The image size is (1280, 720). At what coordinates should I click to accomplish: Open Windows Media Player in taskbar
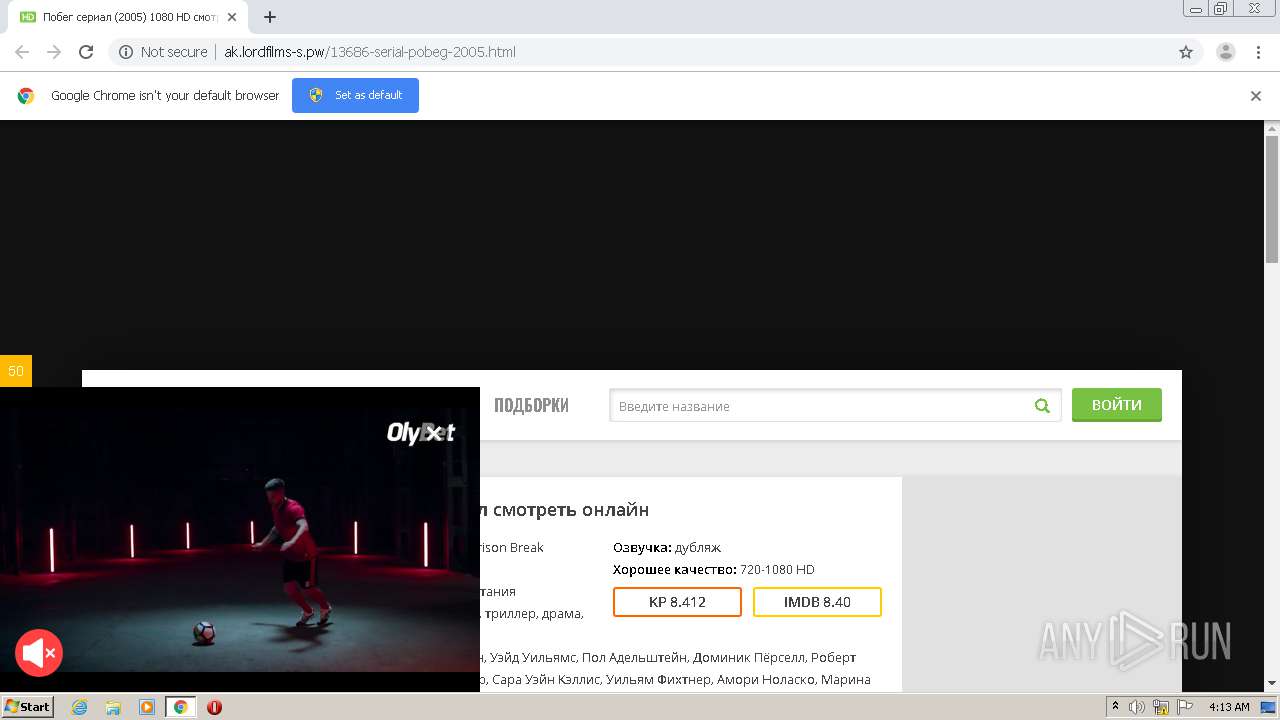pos(147,707)
